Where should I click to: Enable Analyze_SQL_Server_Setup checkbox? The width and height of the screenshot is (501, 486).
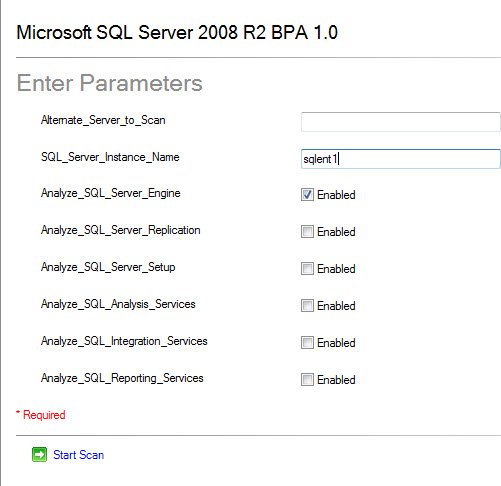pyautogui.click(x=307, y=268)
